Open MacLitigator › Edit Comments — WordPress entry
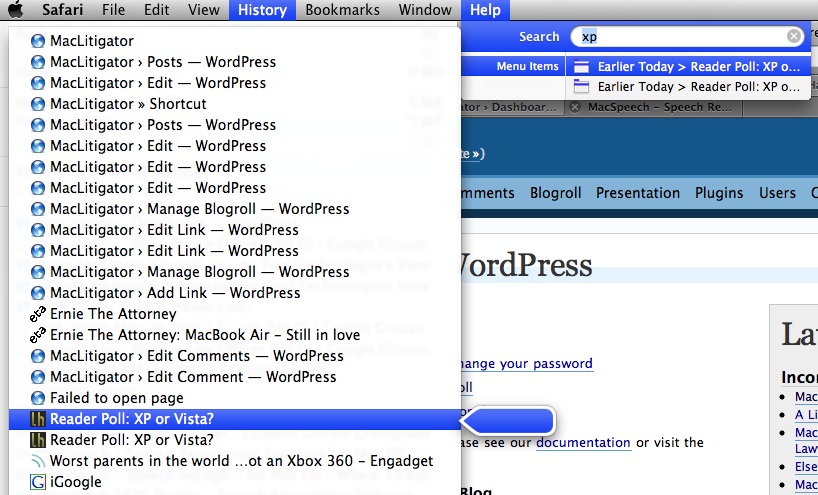Screen dimensions: 818x495 point(235,356)
